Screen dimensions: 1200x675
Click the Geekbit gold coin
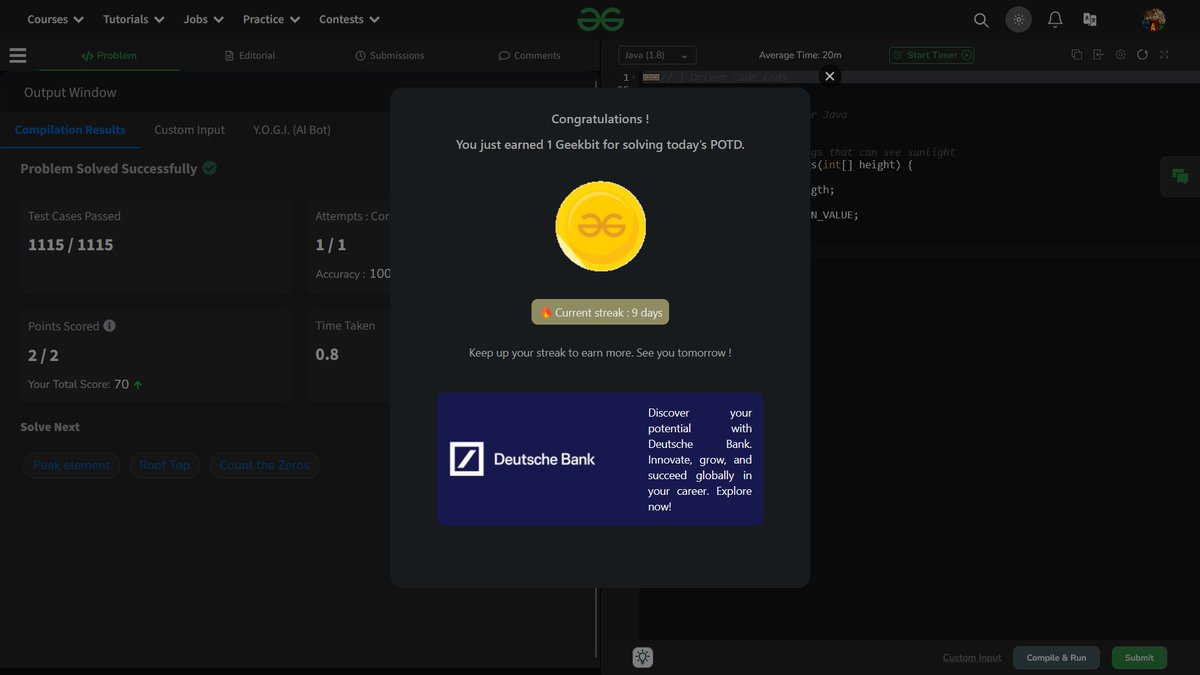click(x=600, y=226)
